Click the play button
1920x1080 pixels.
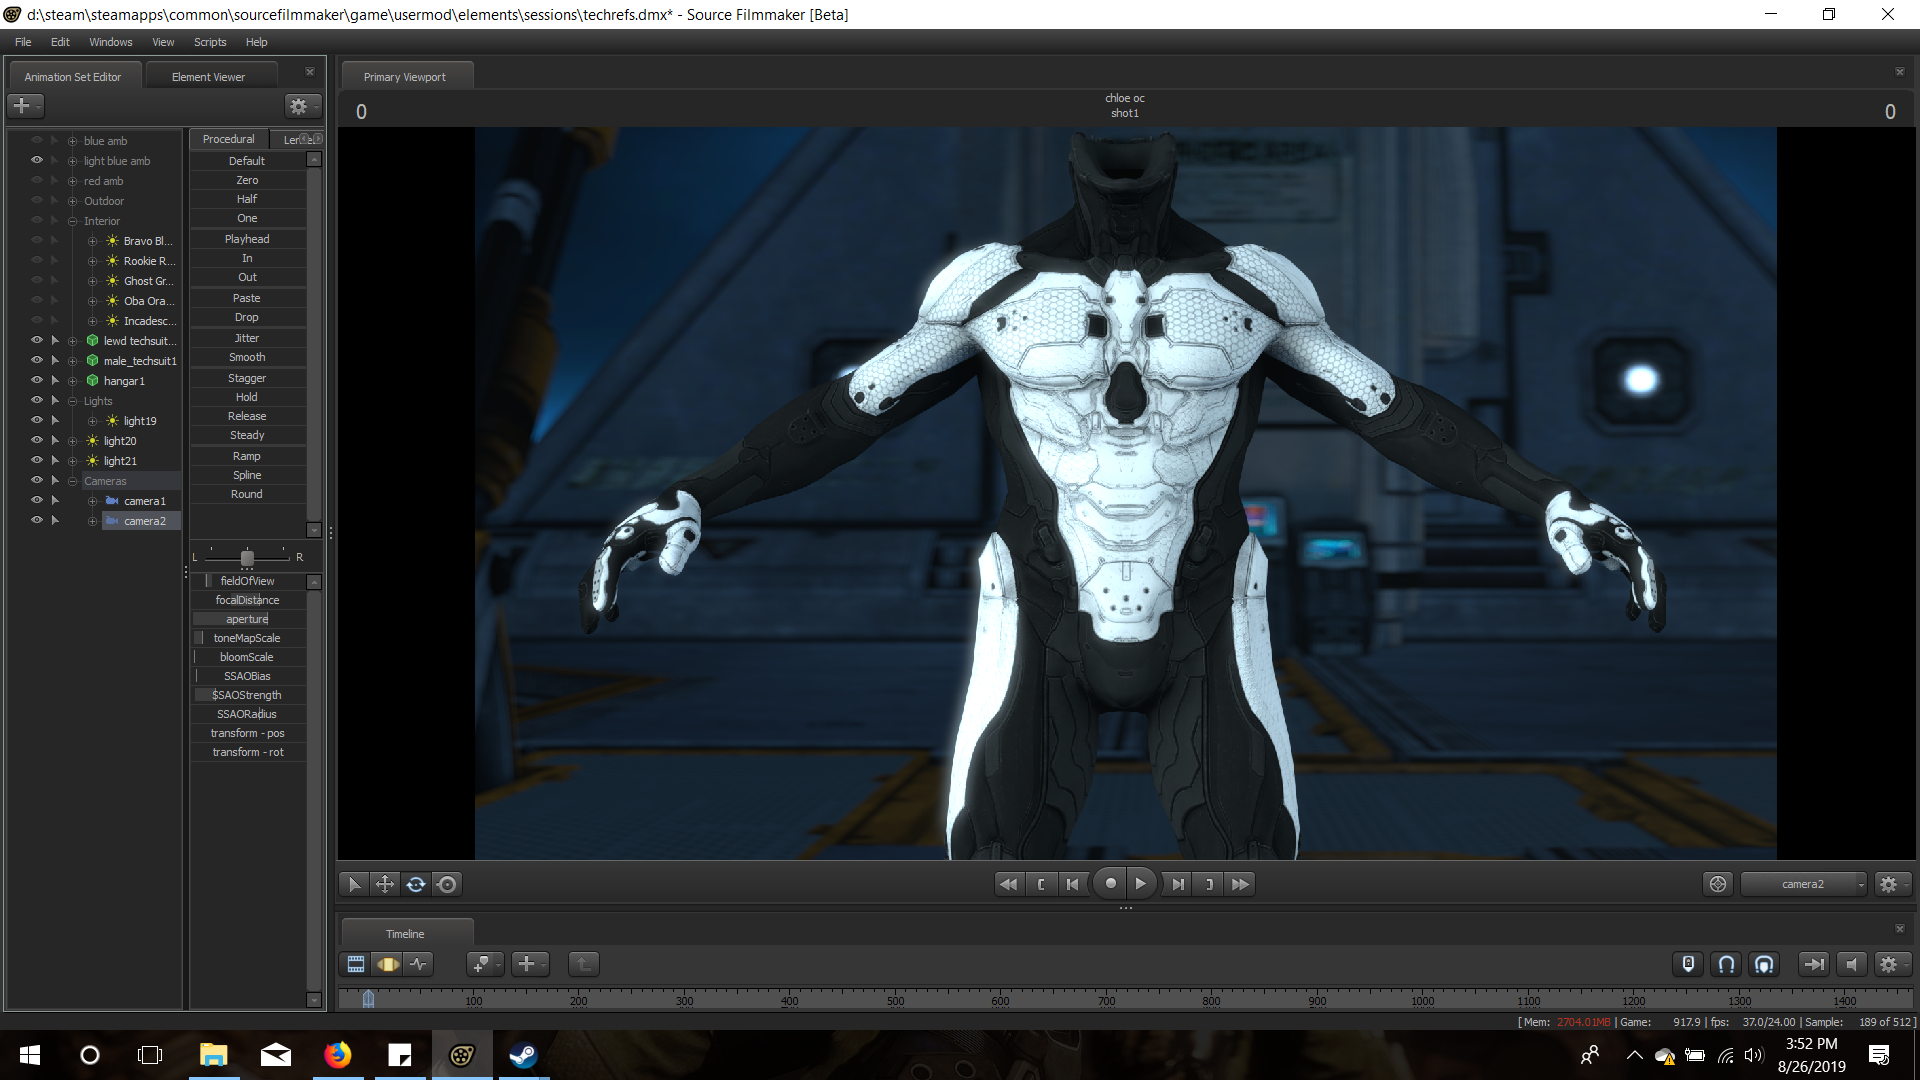coord(1140,884)
